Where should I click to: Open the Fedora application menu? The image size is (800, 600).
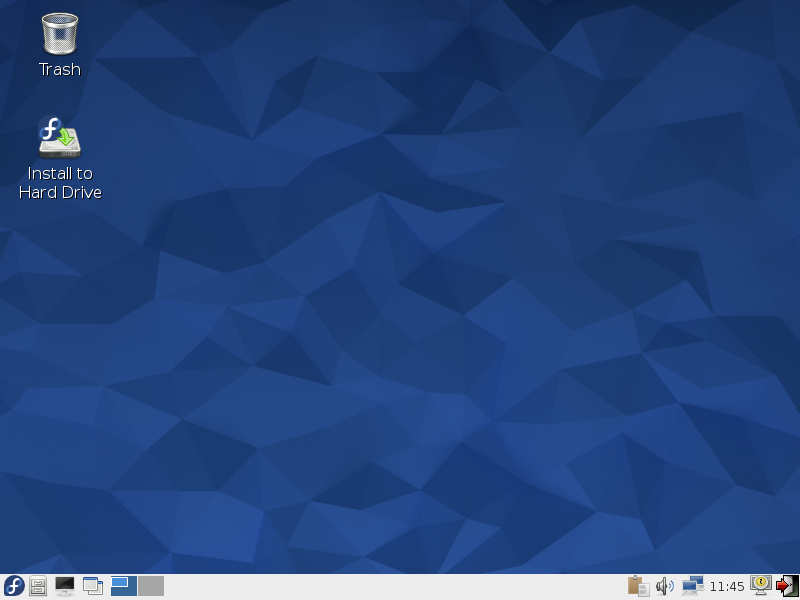14,586
